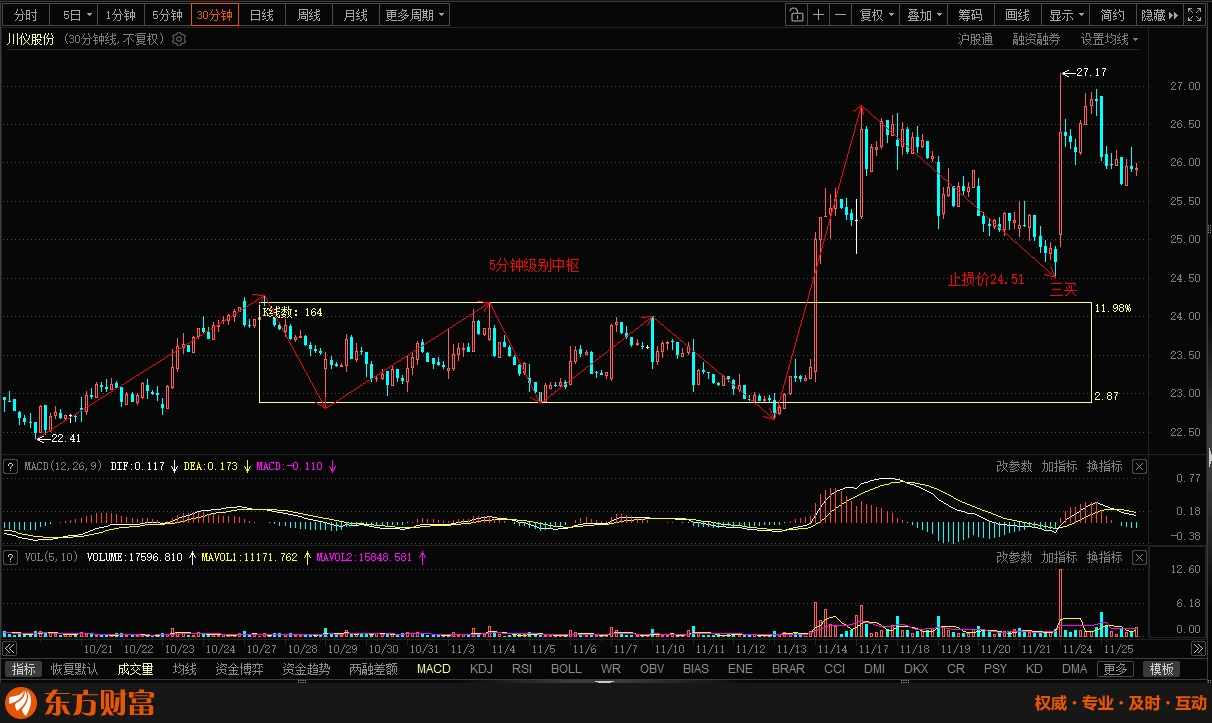This screenshot has height=723, width=1212.
Task: Click 换指标 in the MACD panel
Action: tap(1104, 466)
